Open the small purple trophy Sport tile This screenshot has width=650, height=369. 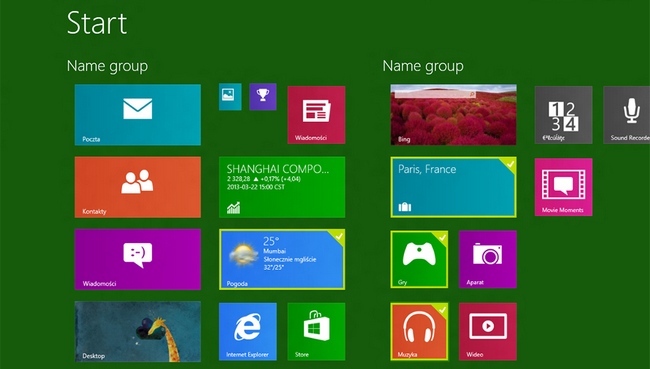[263, 97]
